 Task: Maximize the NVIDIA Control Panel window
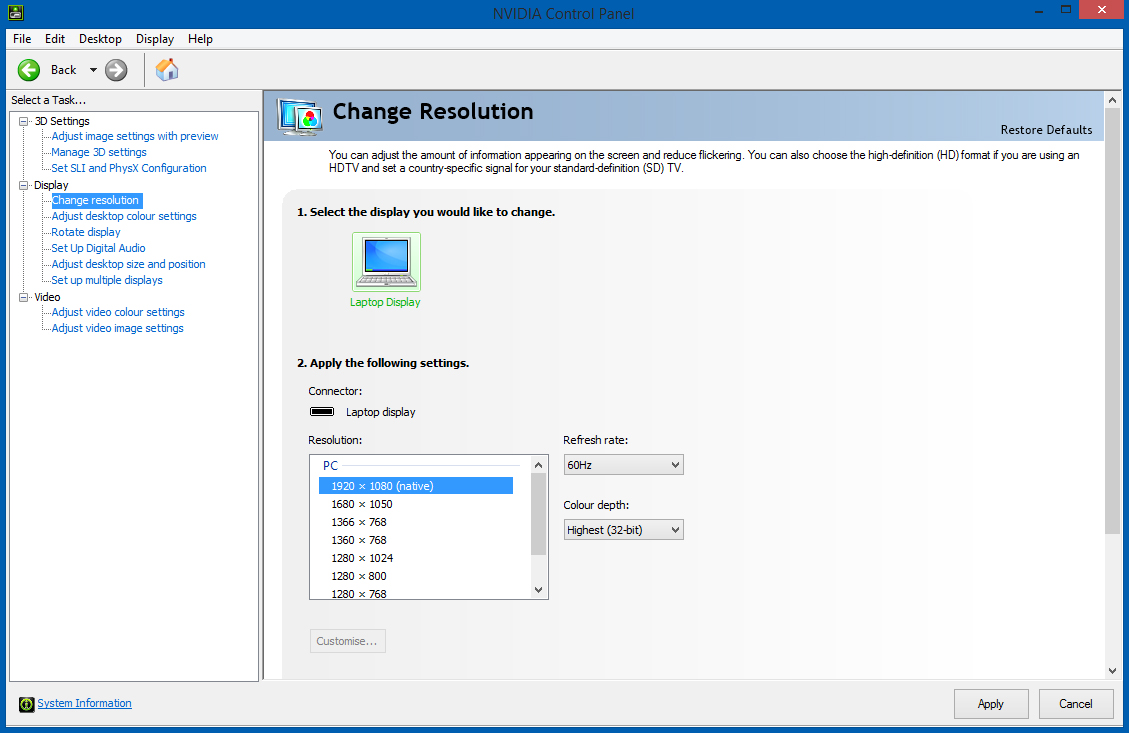click(x=1066, y=10)
